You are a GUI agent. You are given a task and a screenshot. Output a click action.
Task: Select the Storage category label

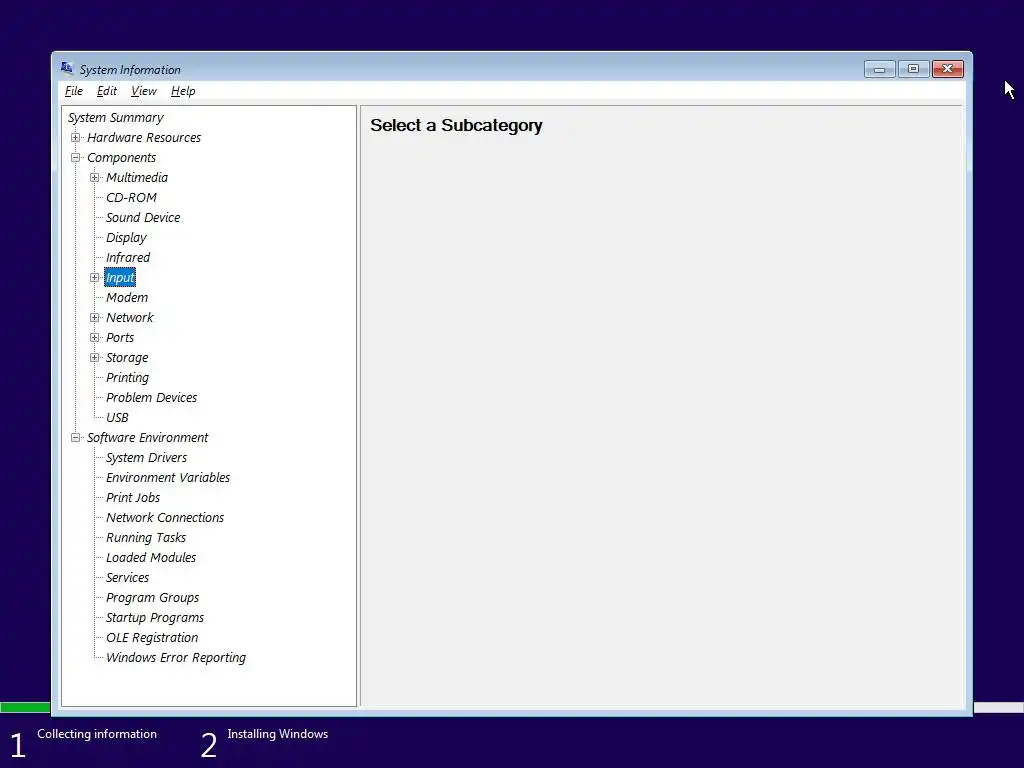(x=127, y=357)
